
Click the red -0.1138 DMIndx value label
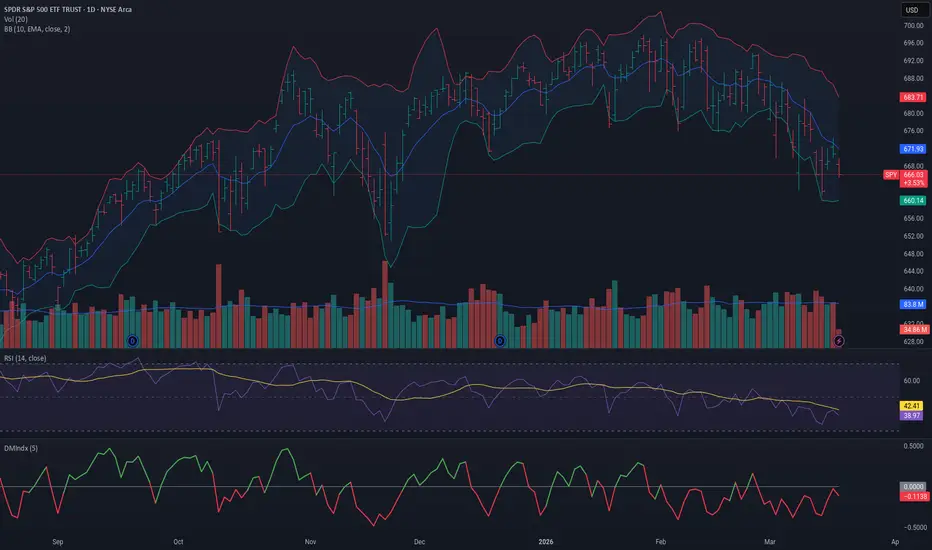(x=914, y=496)
